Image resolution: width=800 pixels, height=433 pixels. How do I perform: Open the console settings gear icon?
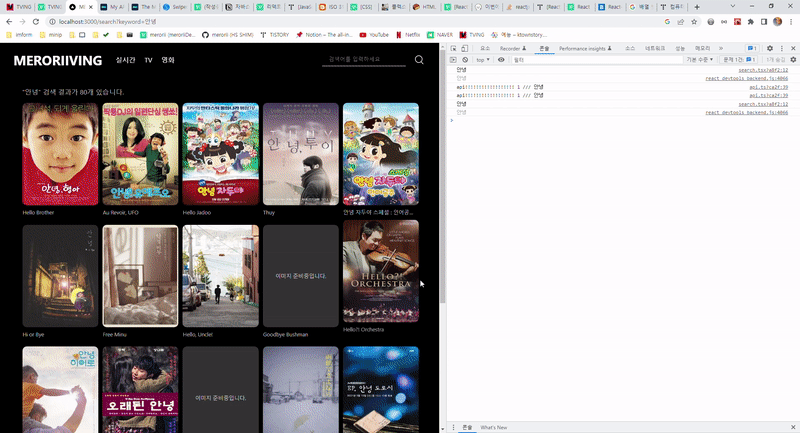[x=793, y=60]
